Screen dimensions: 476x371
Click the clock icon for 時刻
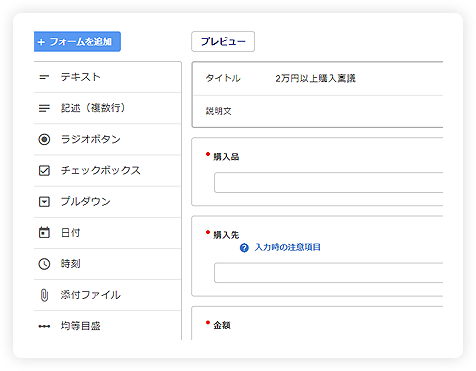44,264
